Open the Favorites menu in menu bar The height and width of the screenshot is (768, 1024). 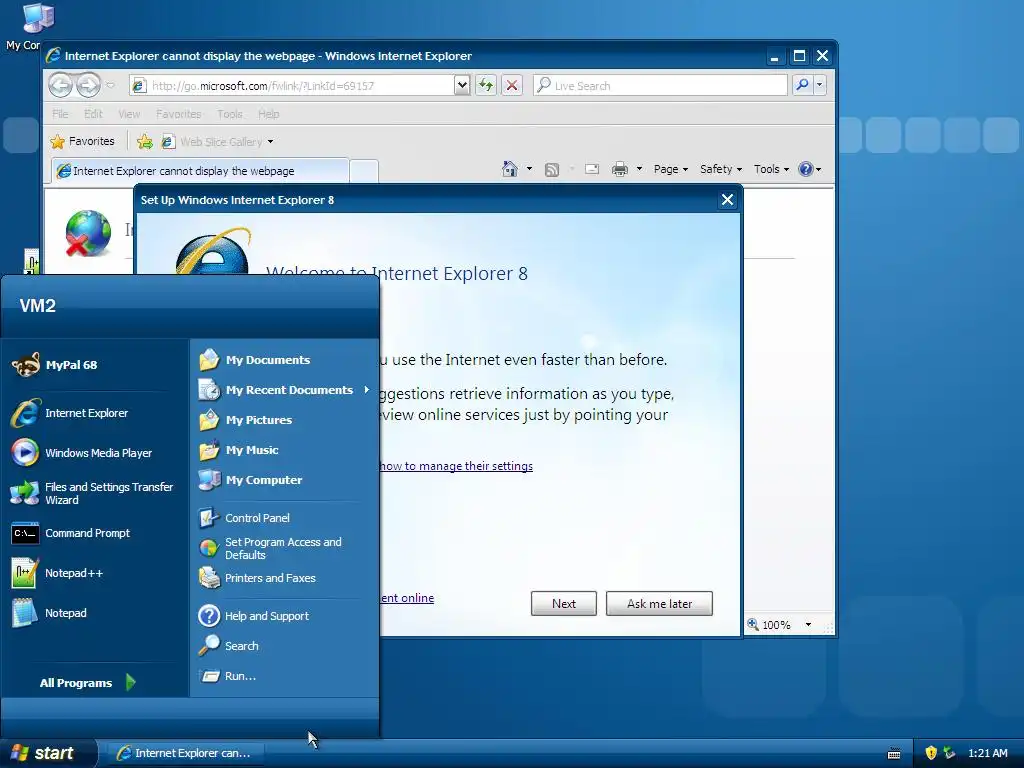pyautogui.click(x=178, y=114)
